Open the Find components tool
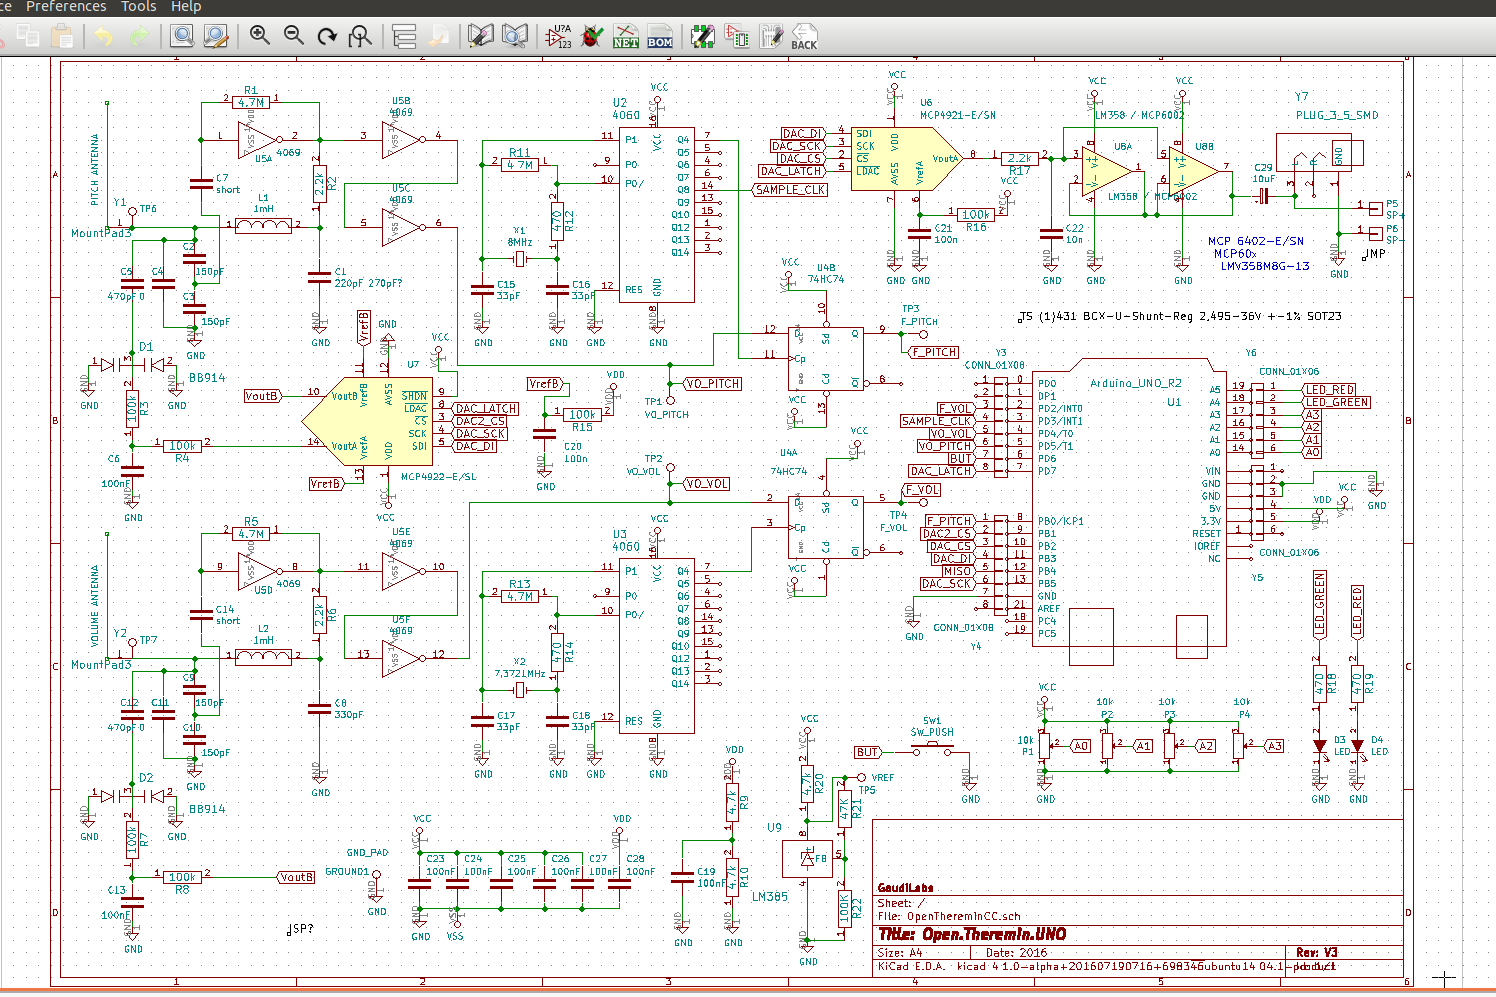1496x997 pixels. (182, 37)
